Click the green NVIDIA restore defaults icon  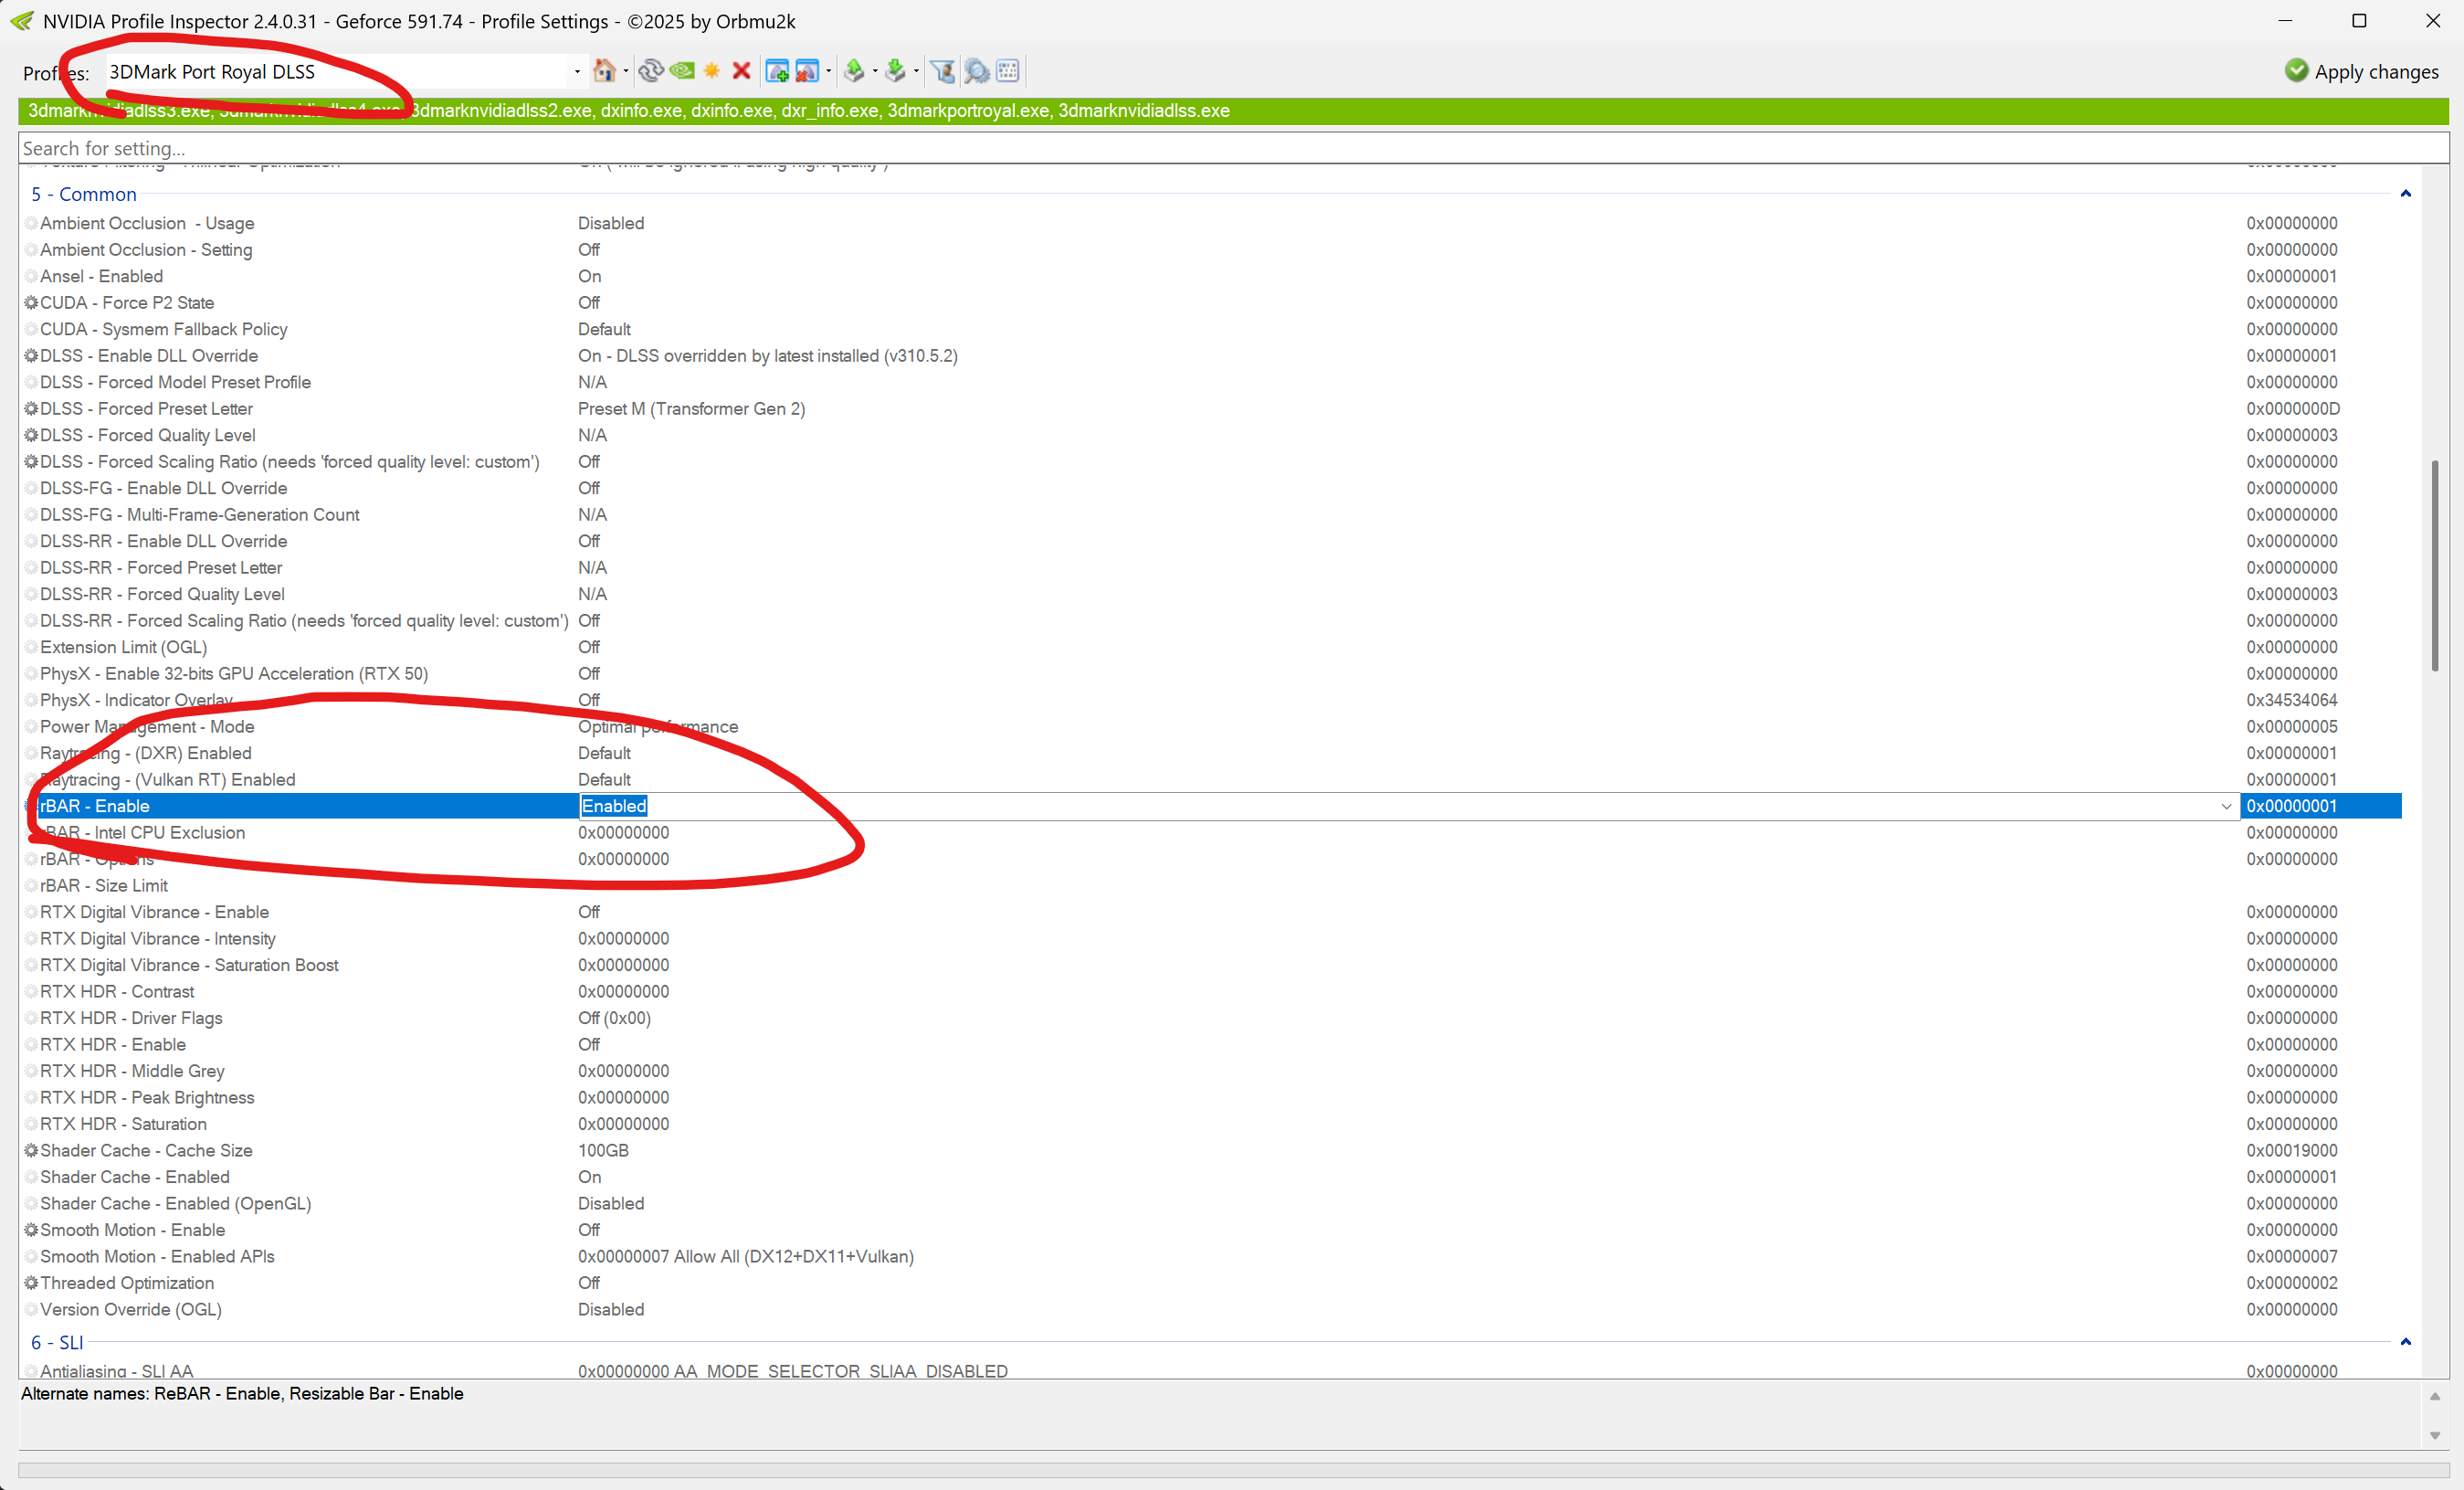point(682,71)
